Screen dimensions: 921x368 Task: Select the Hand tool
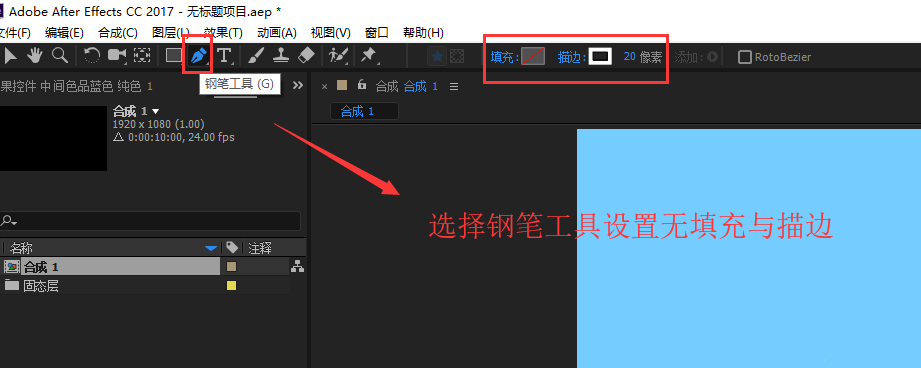[x=35, y=56]
